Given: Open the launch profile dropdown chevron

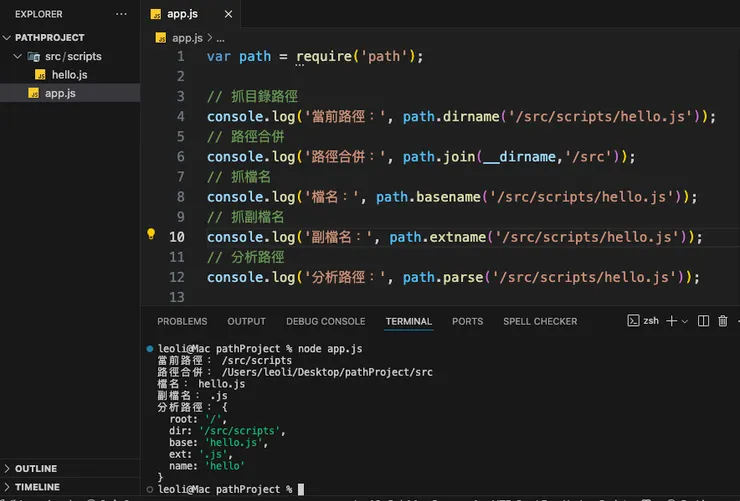Looking at the screenshot, I should click(685, 321).
